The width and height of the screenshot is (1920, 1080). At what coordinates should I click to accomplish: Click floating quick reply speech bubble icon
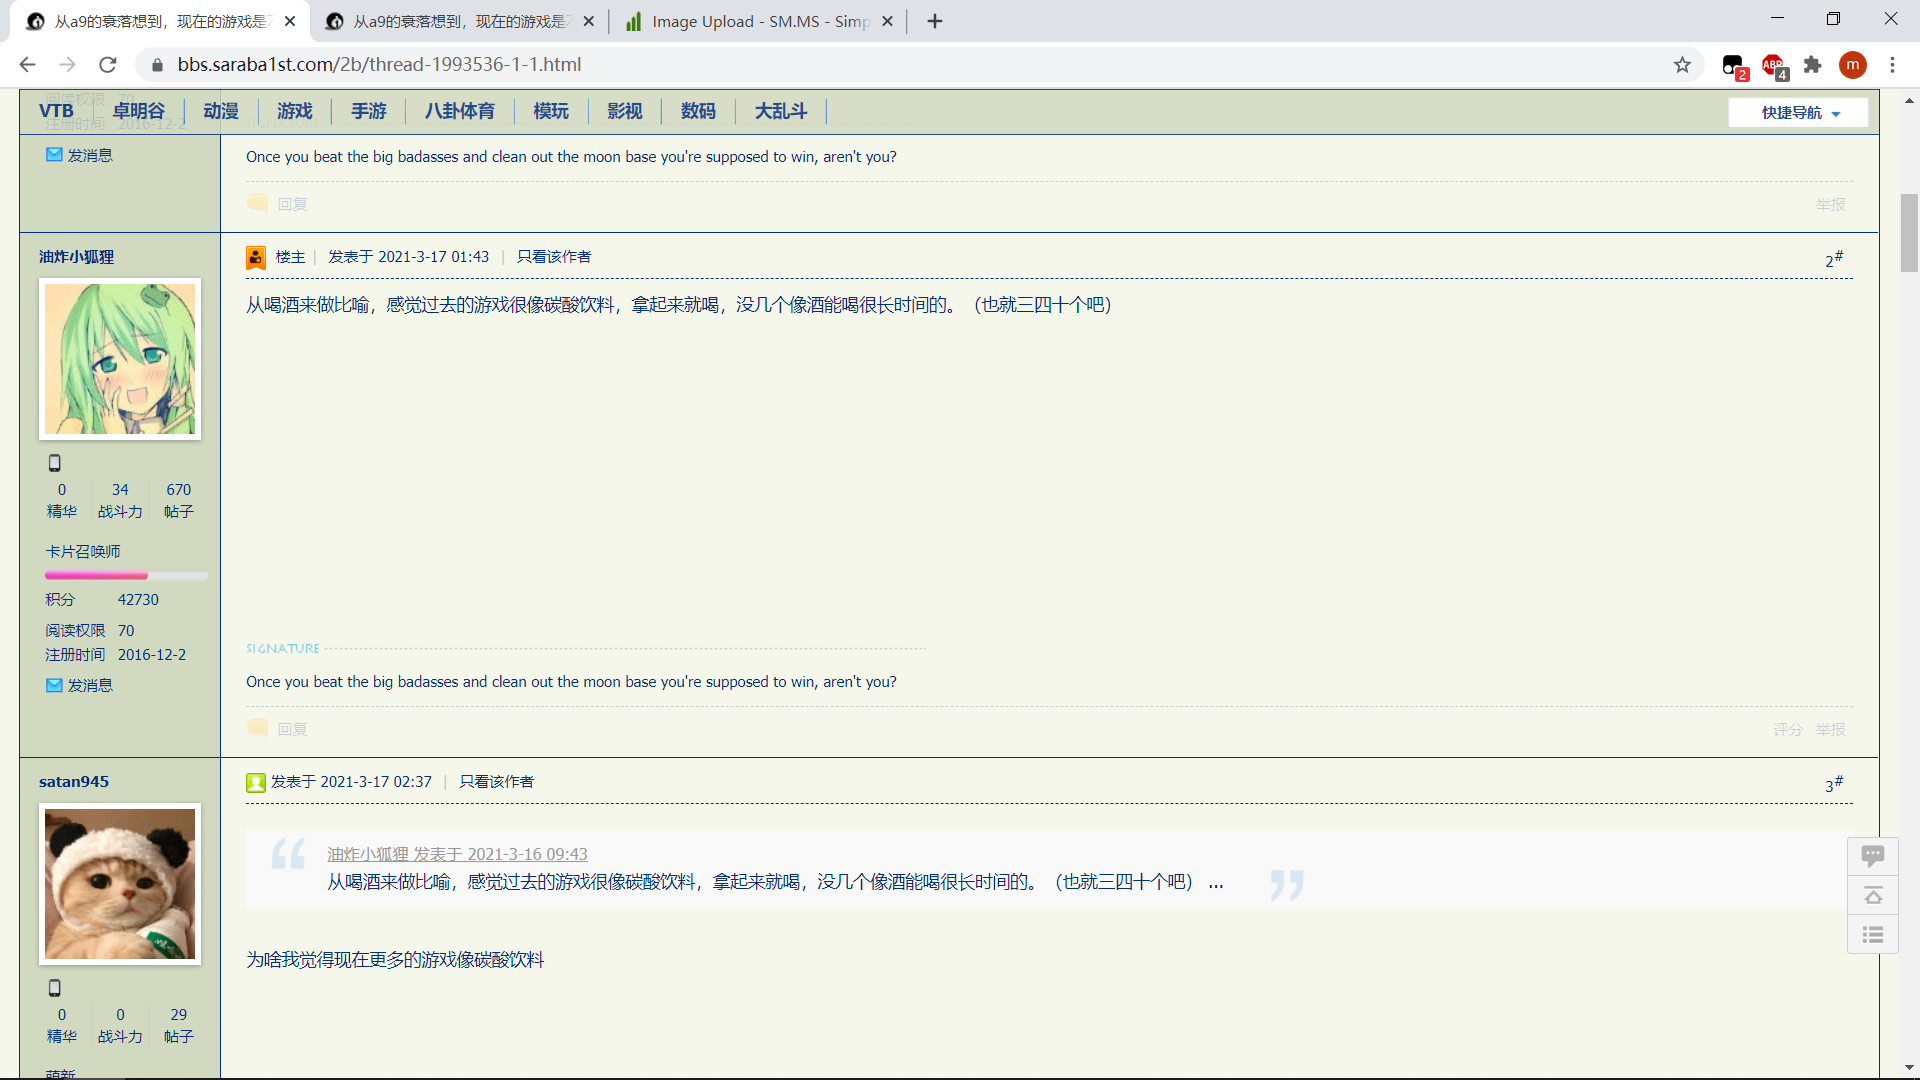1872,856
